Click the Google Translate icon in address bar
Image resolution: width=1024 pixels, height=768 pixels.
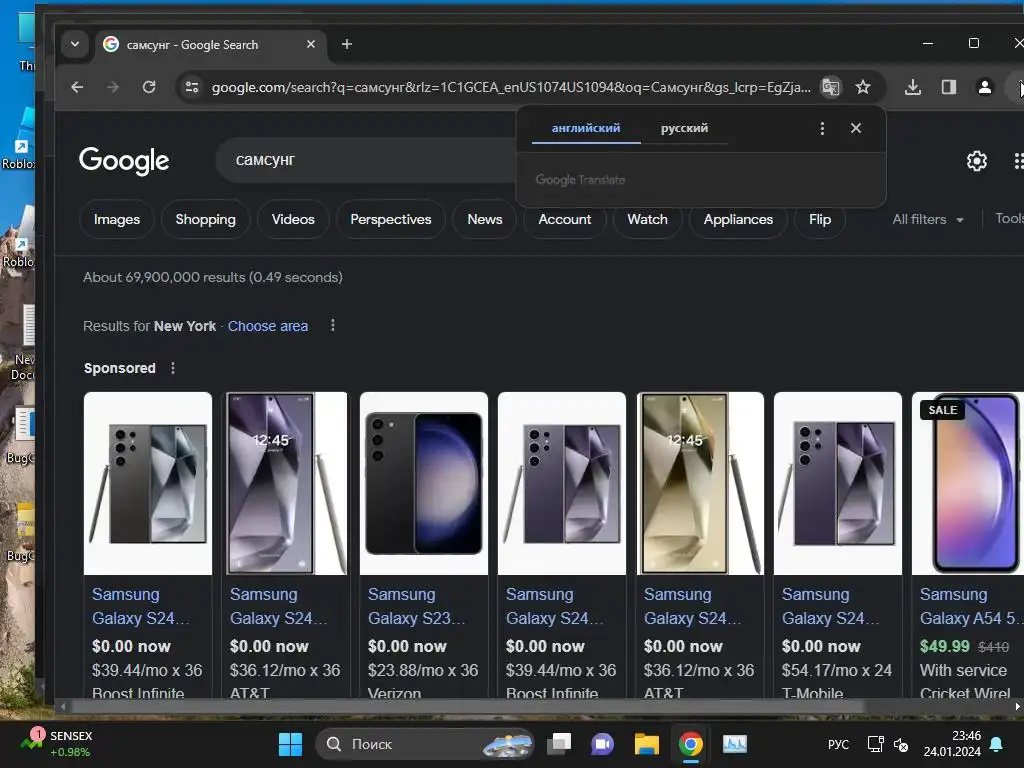point(831,87)
